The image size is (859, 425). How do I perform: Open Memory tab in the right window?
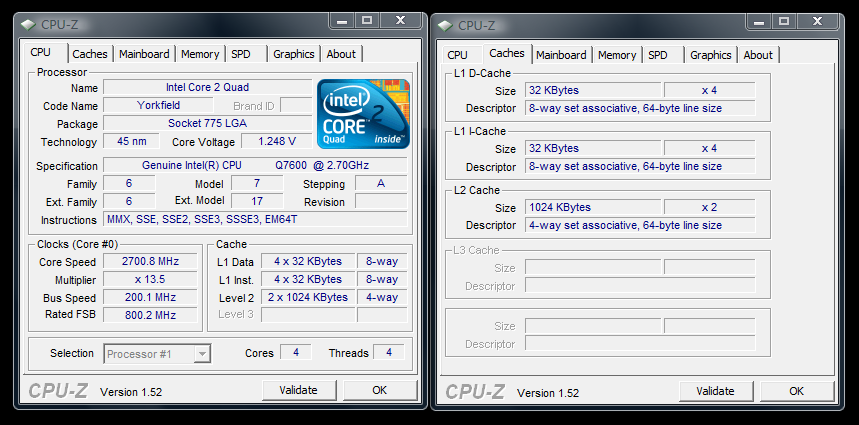[x=617, y=55]
